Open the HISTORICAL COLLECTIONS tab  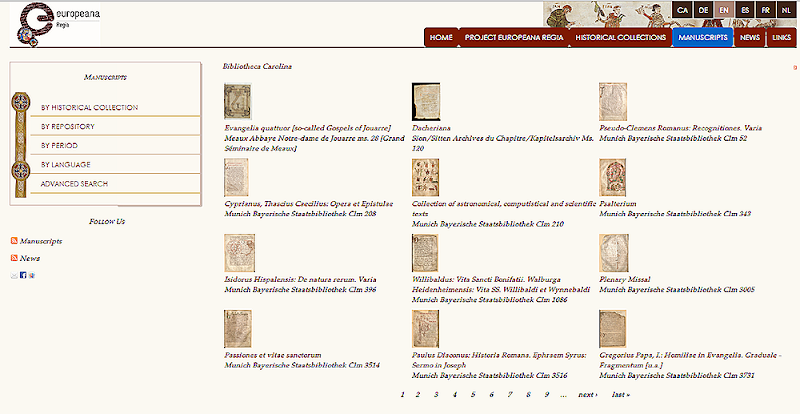620,37
